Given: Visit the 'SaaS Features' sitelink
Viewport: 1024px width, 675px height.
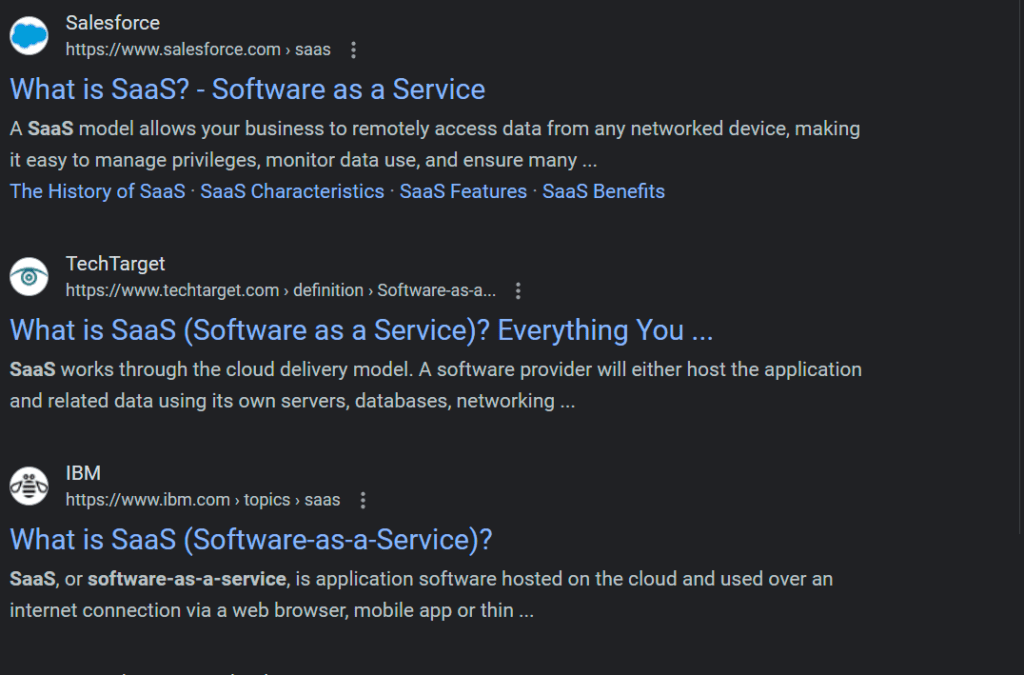Looking at the screenshot, I should (463, 191).
